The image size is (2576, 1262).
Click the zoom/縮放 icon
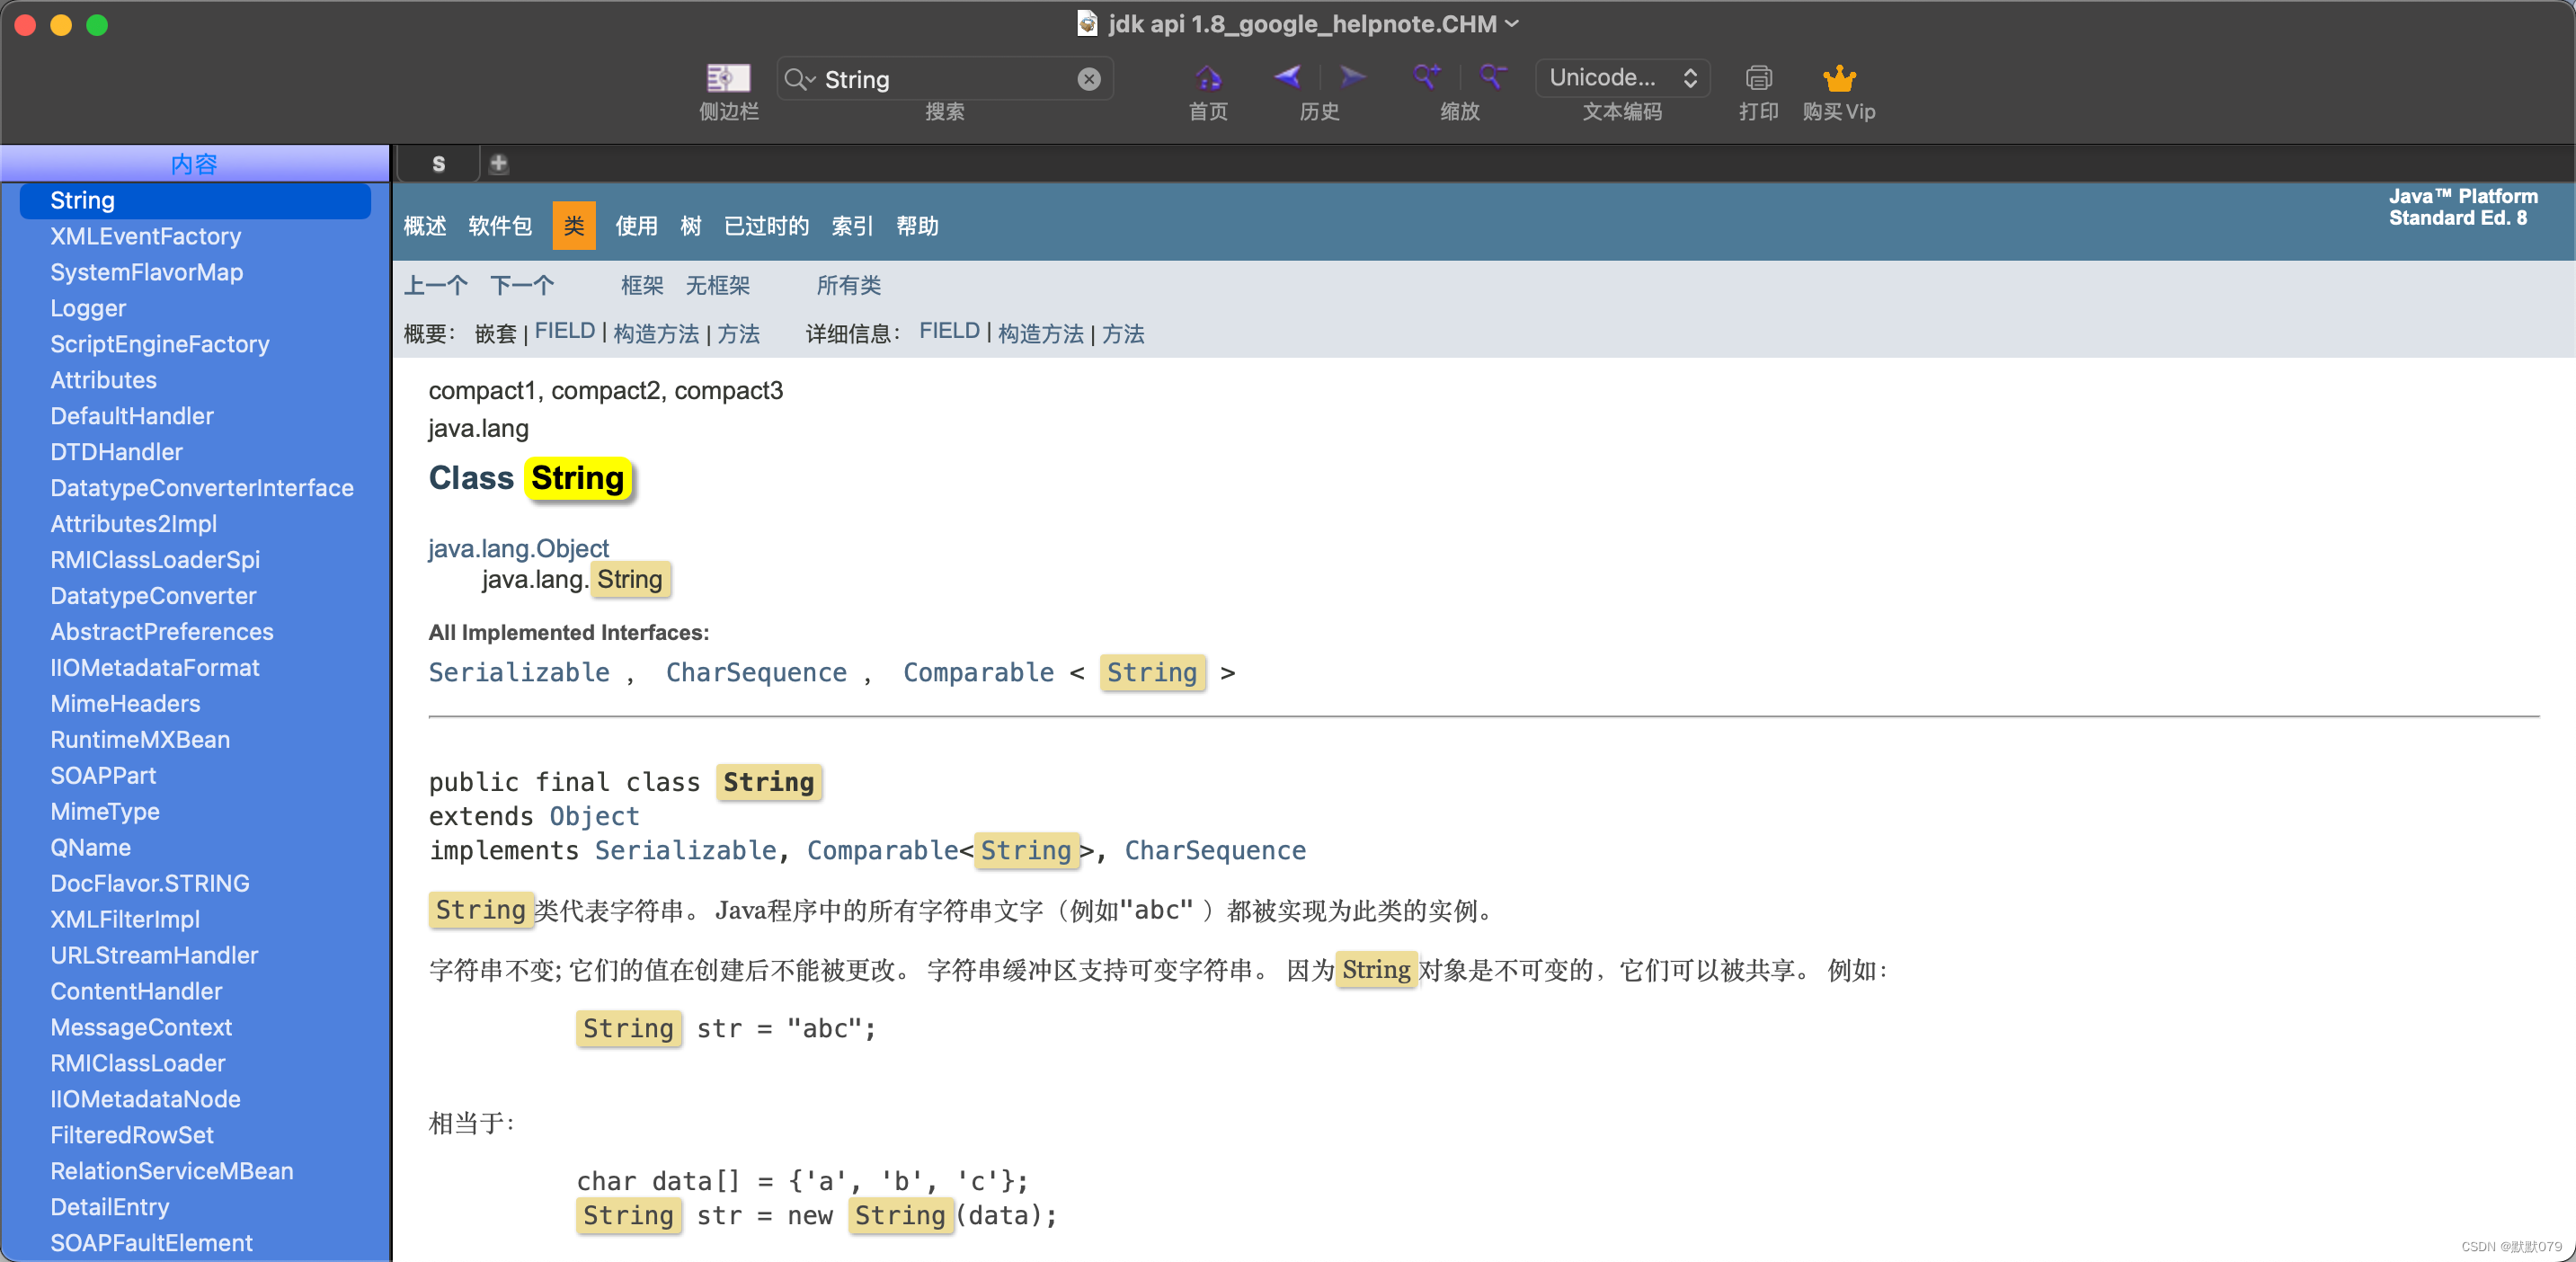point(1427,77)
